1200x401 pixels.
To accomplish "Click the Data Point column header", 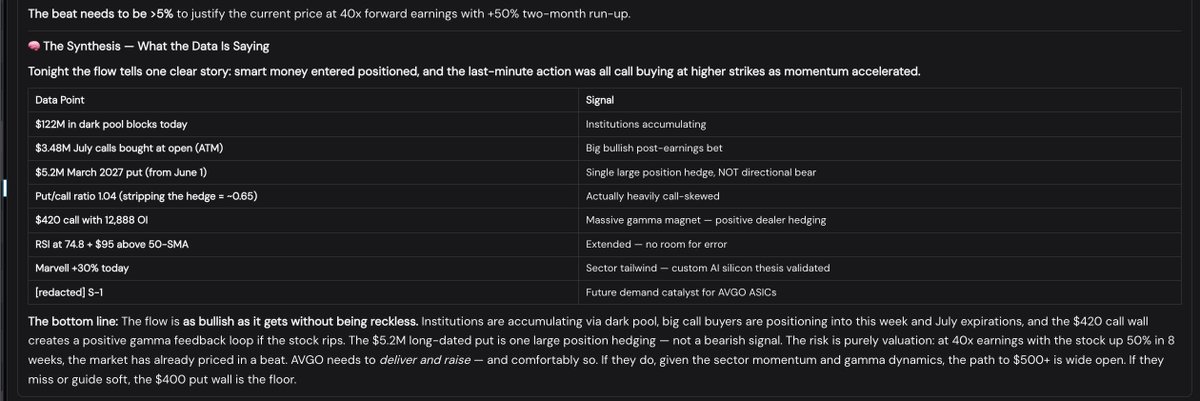I will pyautogui.click(x=304, y=100).
